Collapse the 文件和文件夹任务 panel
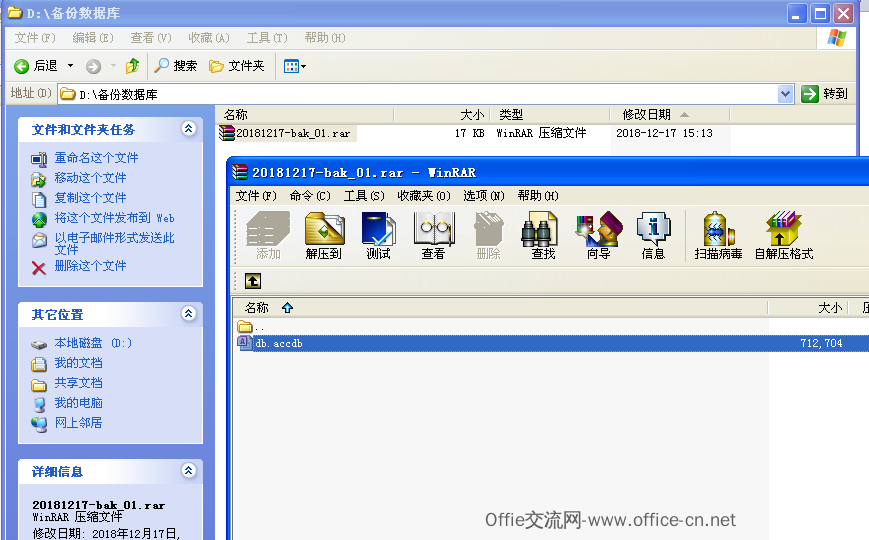 pos(188,129)
